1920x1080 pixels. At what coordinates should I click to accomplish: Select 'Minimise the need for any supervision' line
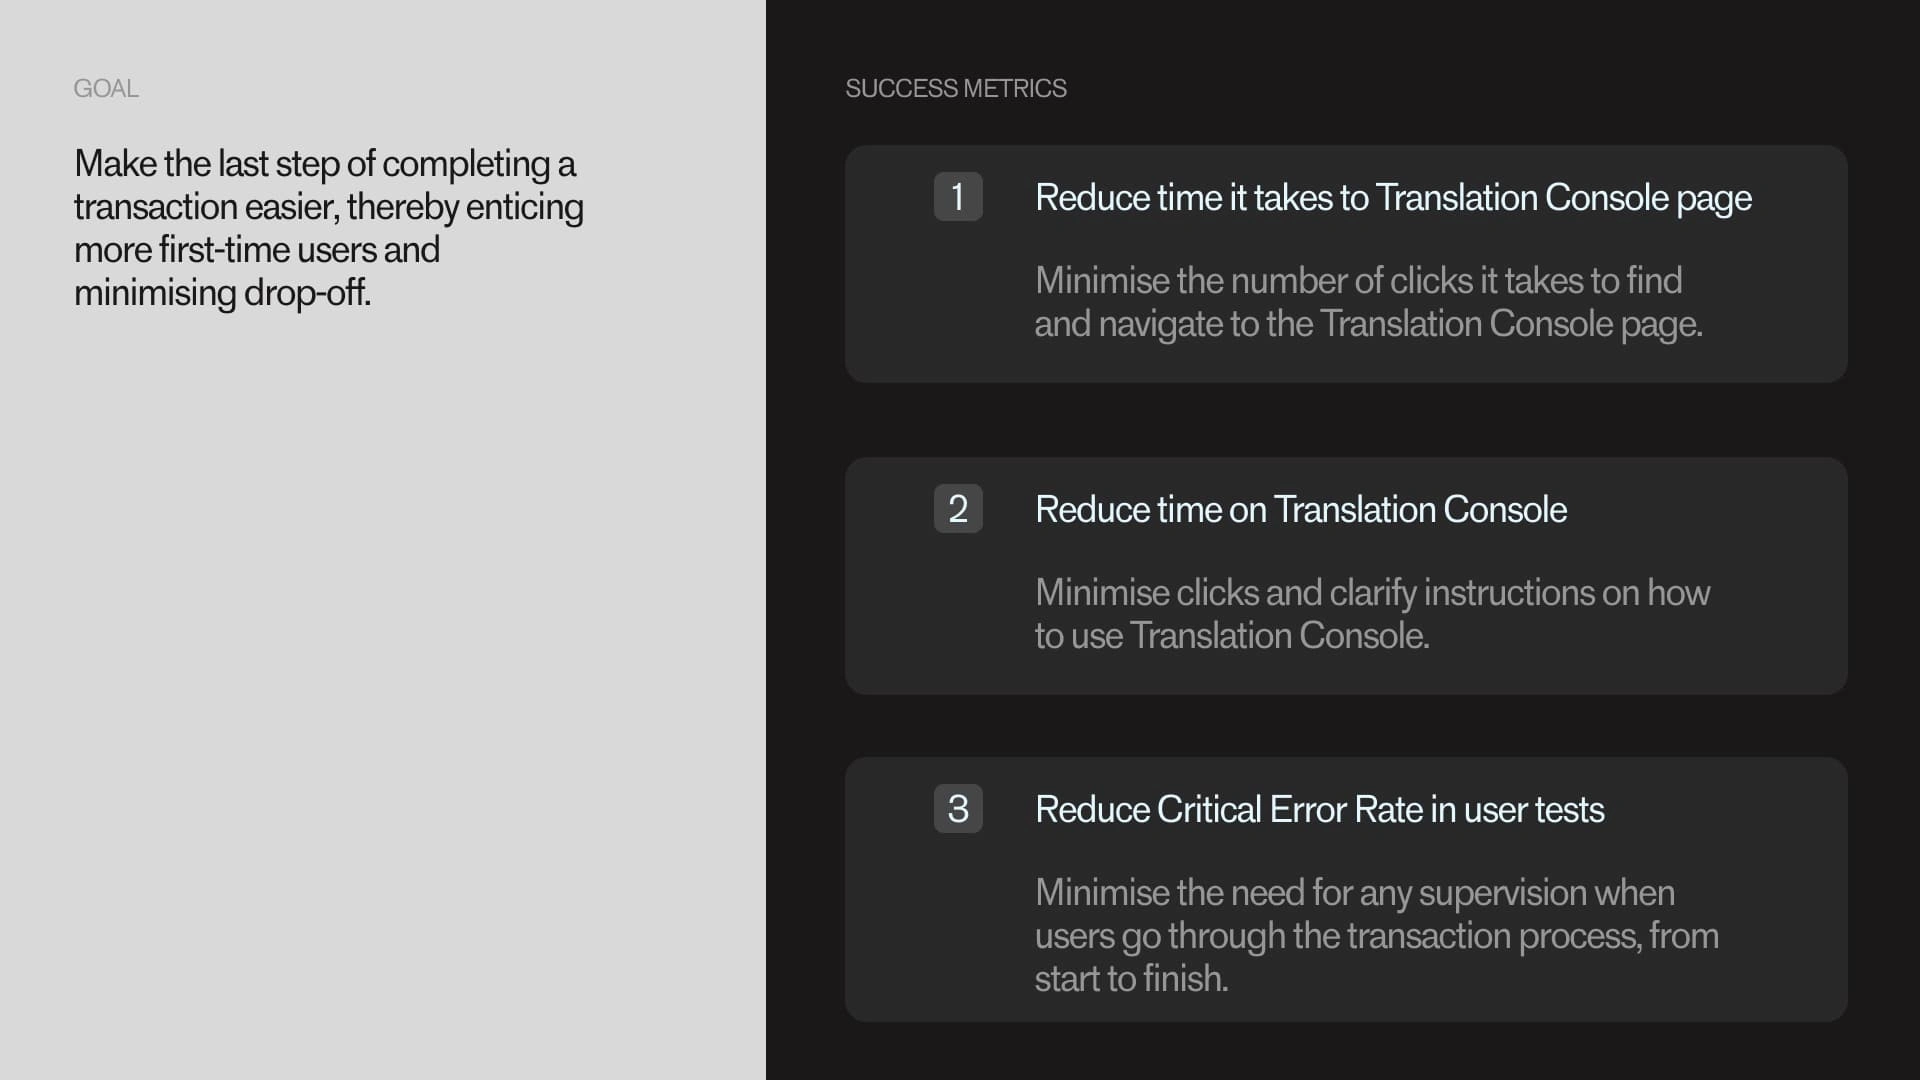tap(1354, 893)
